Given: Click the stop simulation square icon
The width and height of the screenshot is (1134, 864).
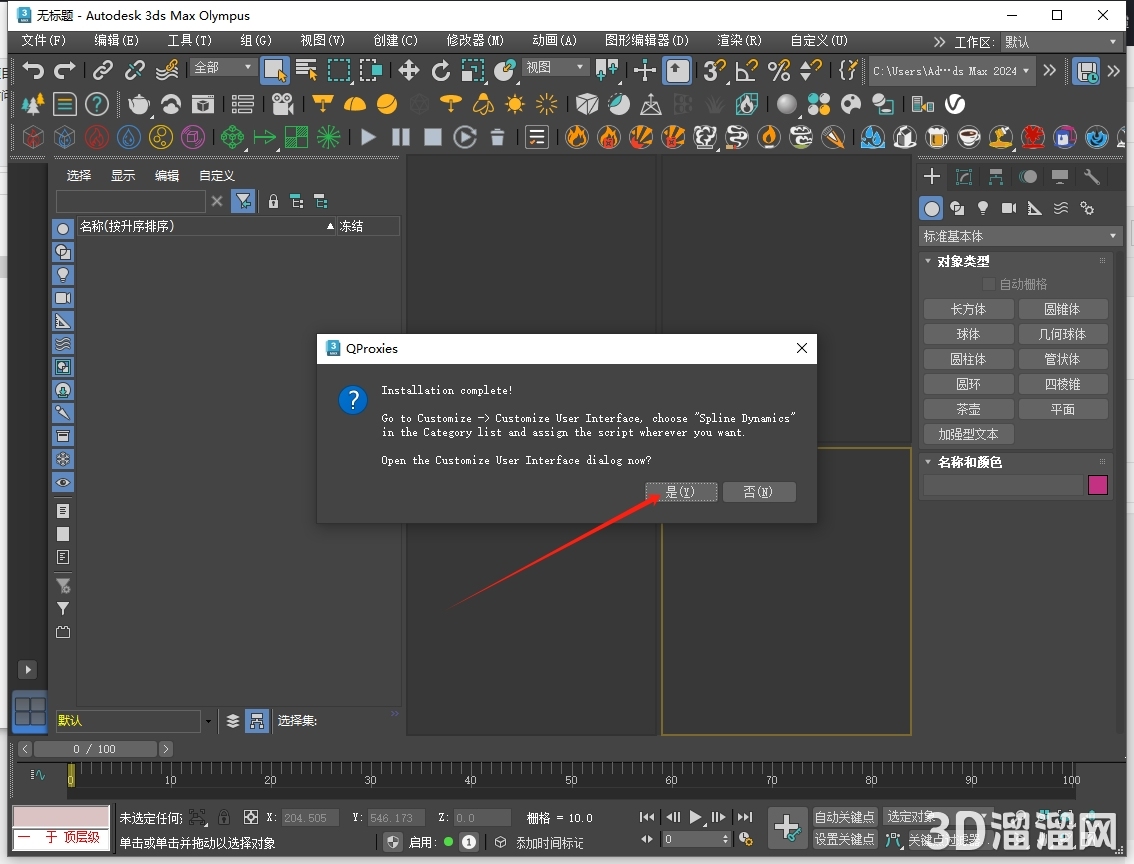Looking at the screenshot, I should pyautogui.click(x=432, y=137).
